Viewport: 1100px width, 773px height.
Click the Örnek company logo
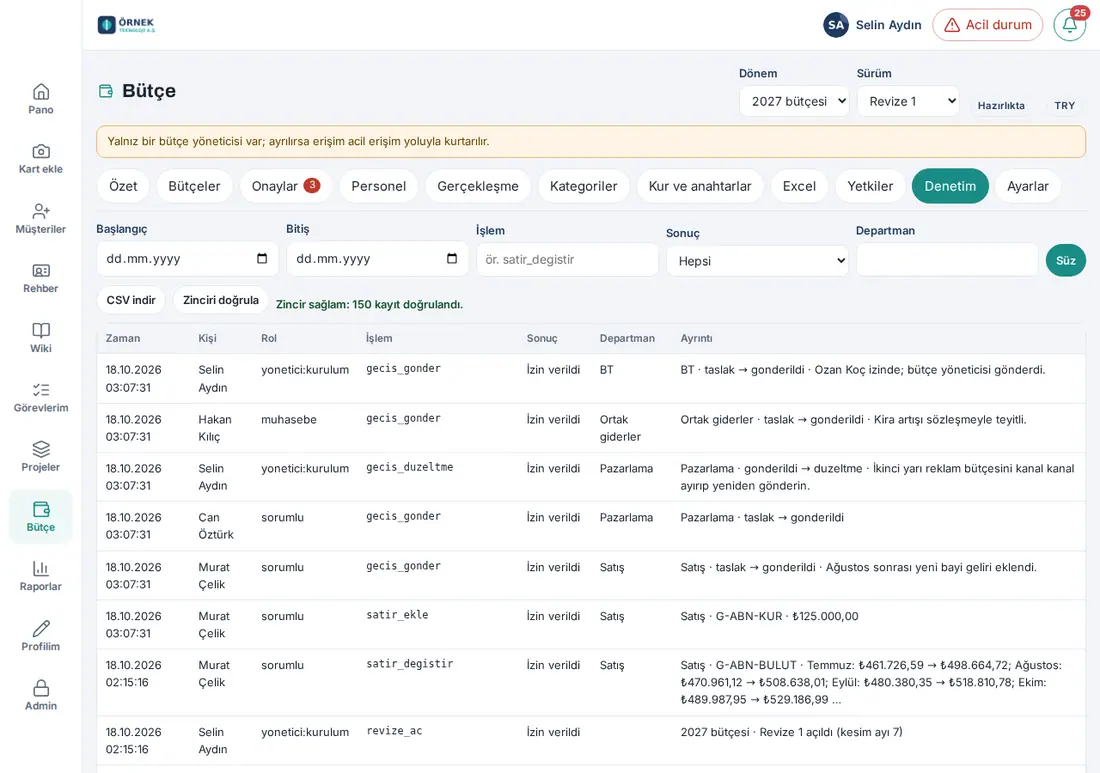coord(126,25)
